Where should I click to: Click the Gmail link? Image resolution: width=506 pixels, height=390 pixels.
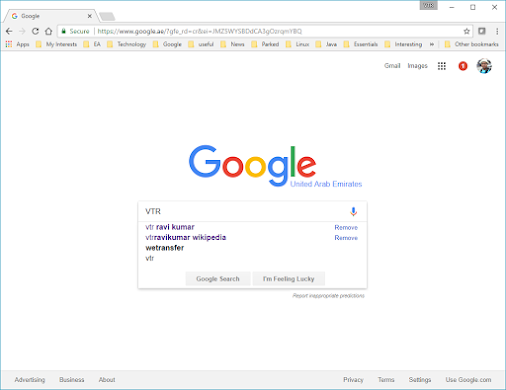(392, 66)
